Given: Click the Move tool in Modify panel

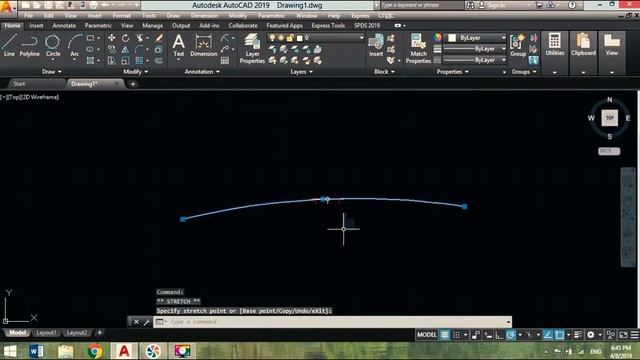Looking at the screenshot, I should click(x=111, y=38).
